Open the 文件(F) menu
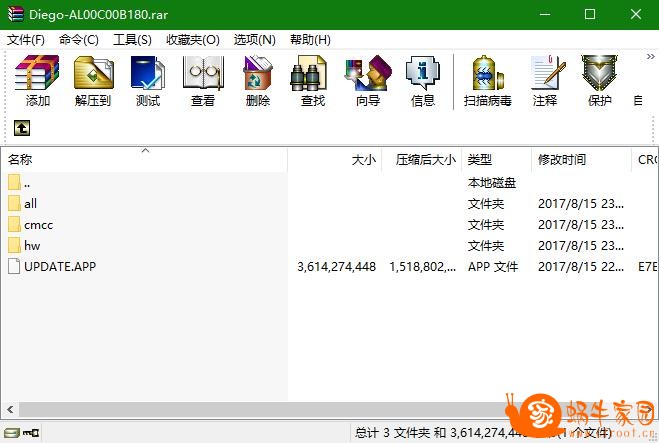 26,40
